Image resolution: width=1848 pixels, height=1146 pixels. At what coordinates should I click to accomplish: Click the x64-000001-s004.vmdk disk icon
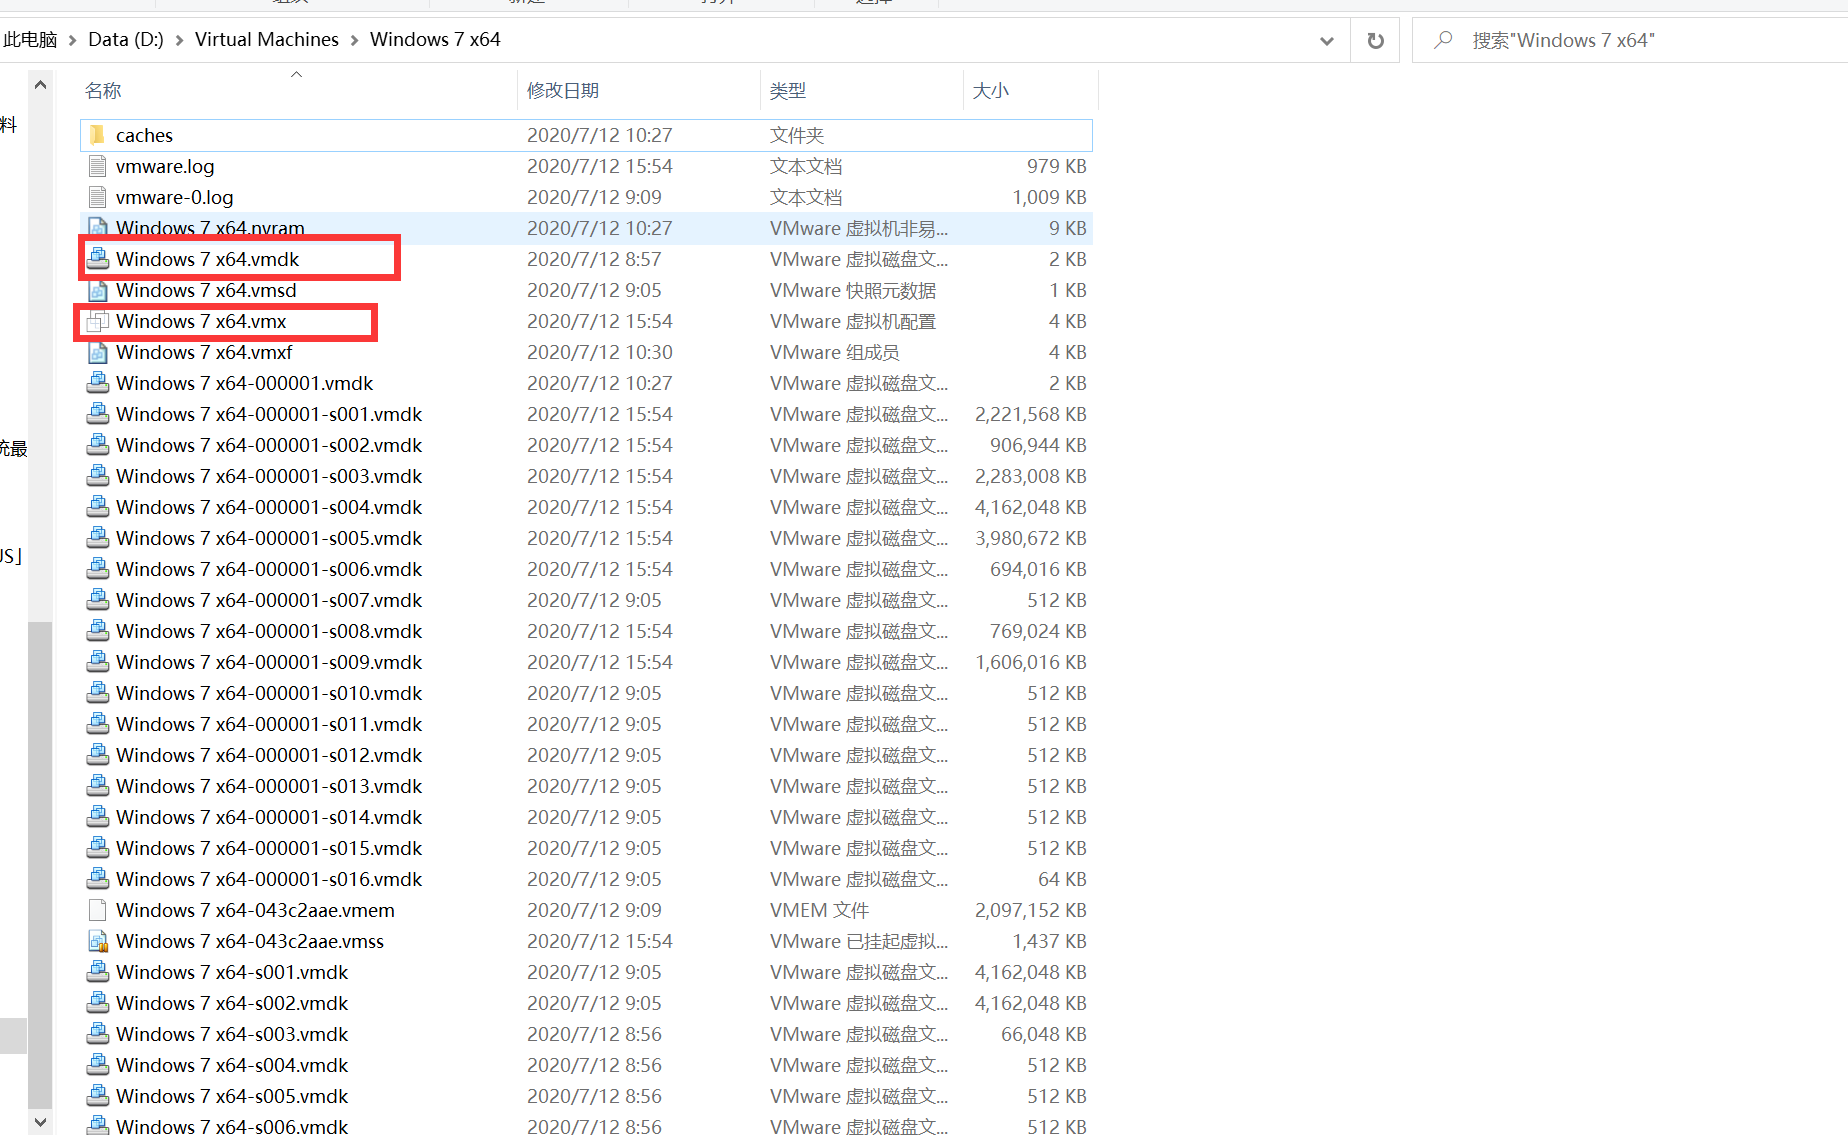[x=97, y=507]
